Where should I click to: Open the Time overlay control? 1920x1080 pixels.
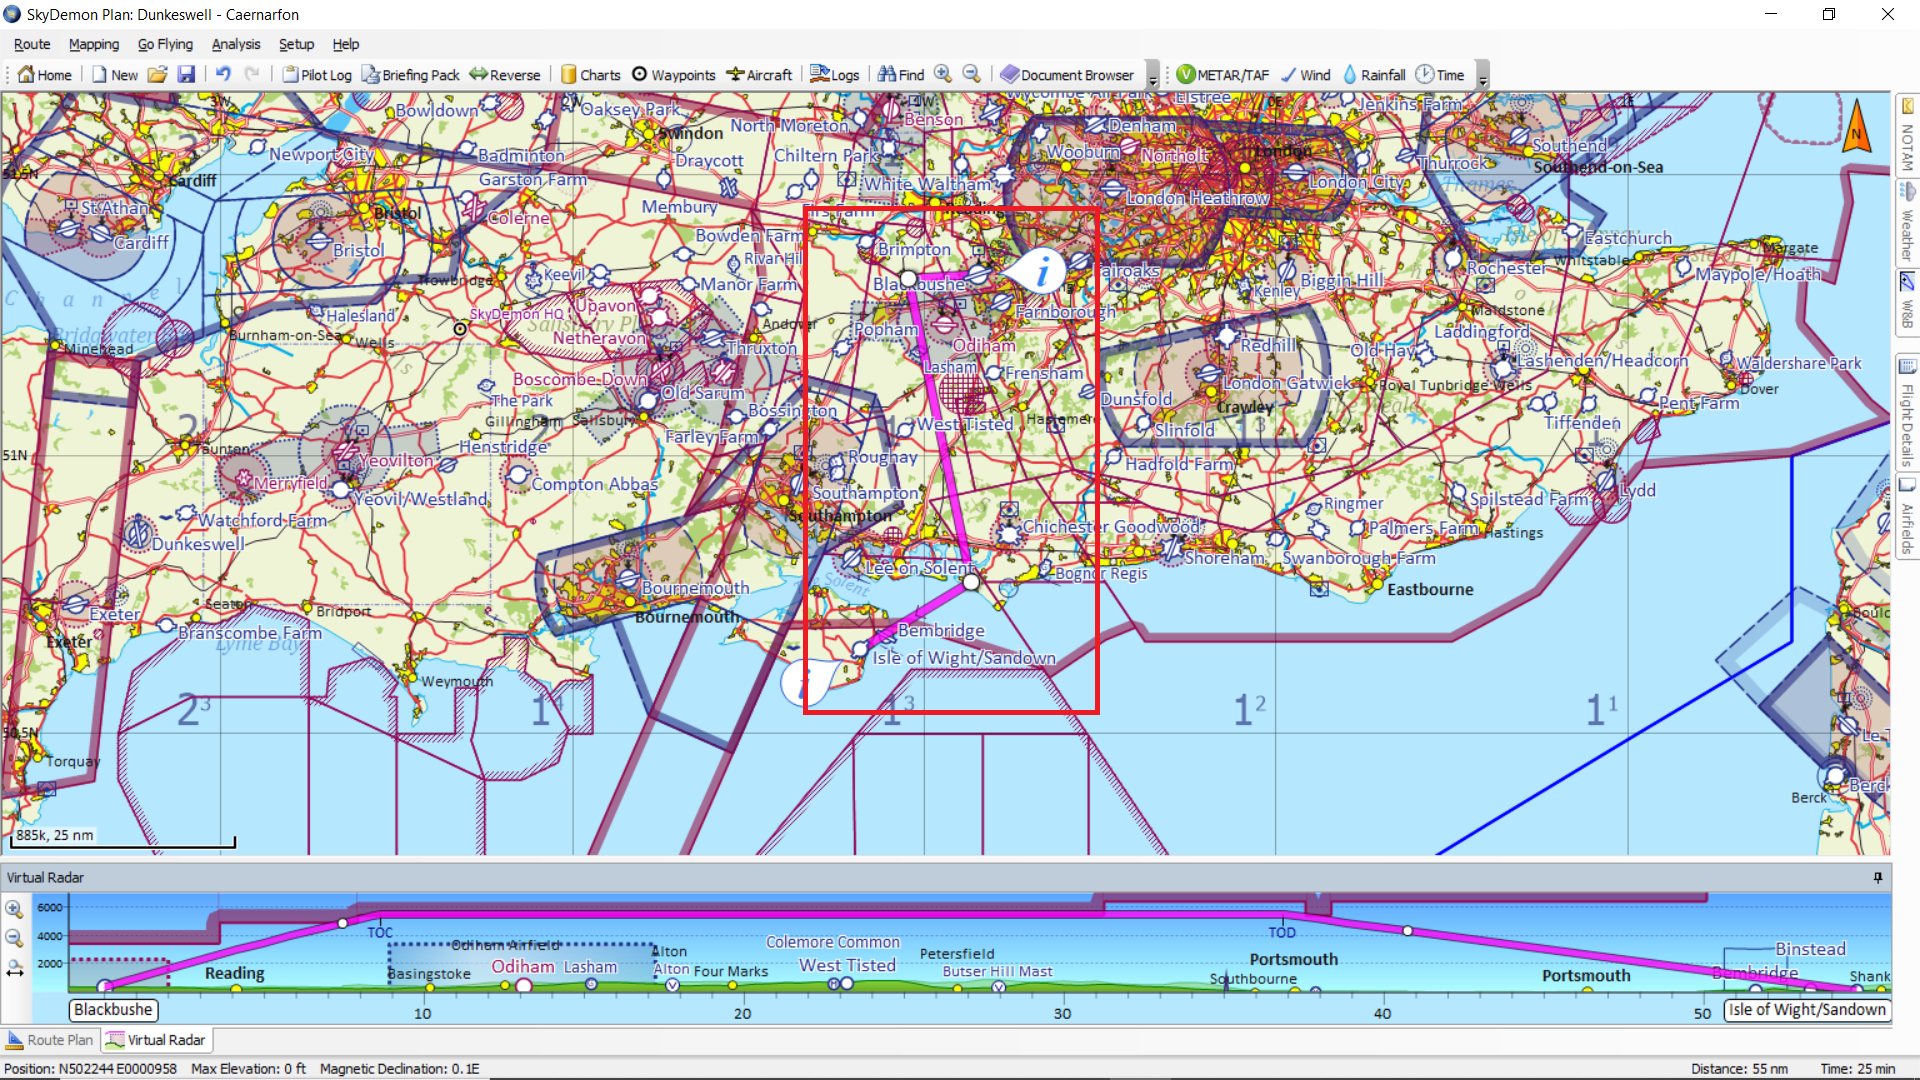[1440, 75]
